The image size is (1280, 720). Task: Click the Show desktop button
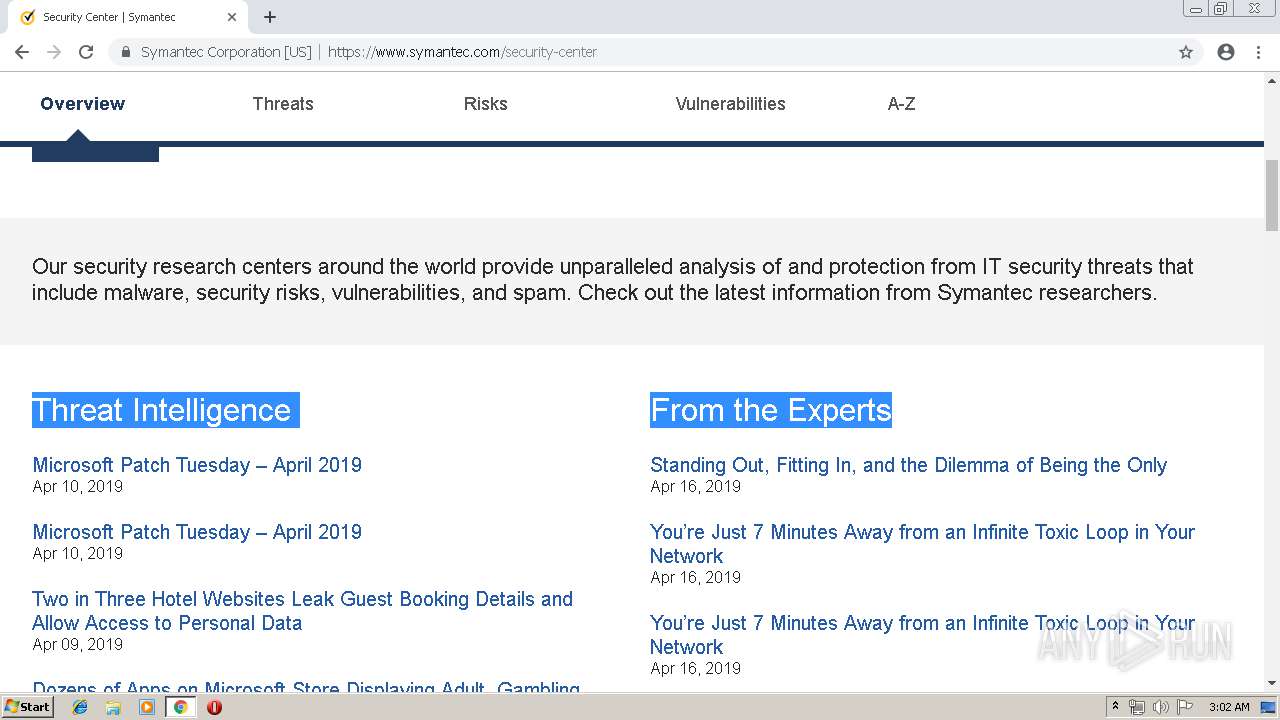point(1268,707)
